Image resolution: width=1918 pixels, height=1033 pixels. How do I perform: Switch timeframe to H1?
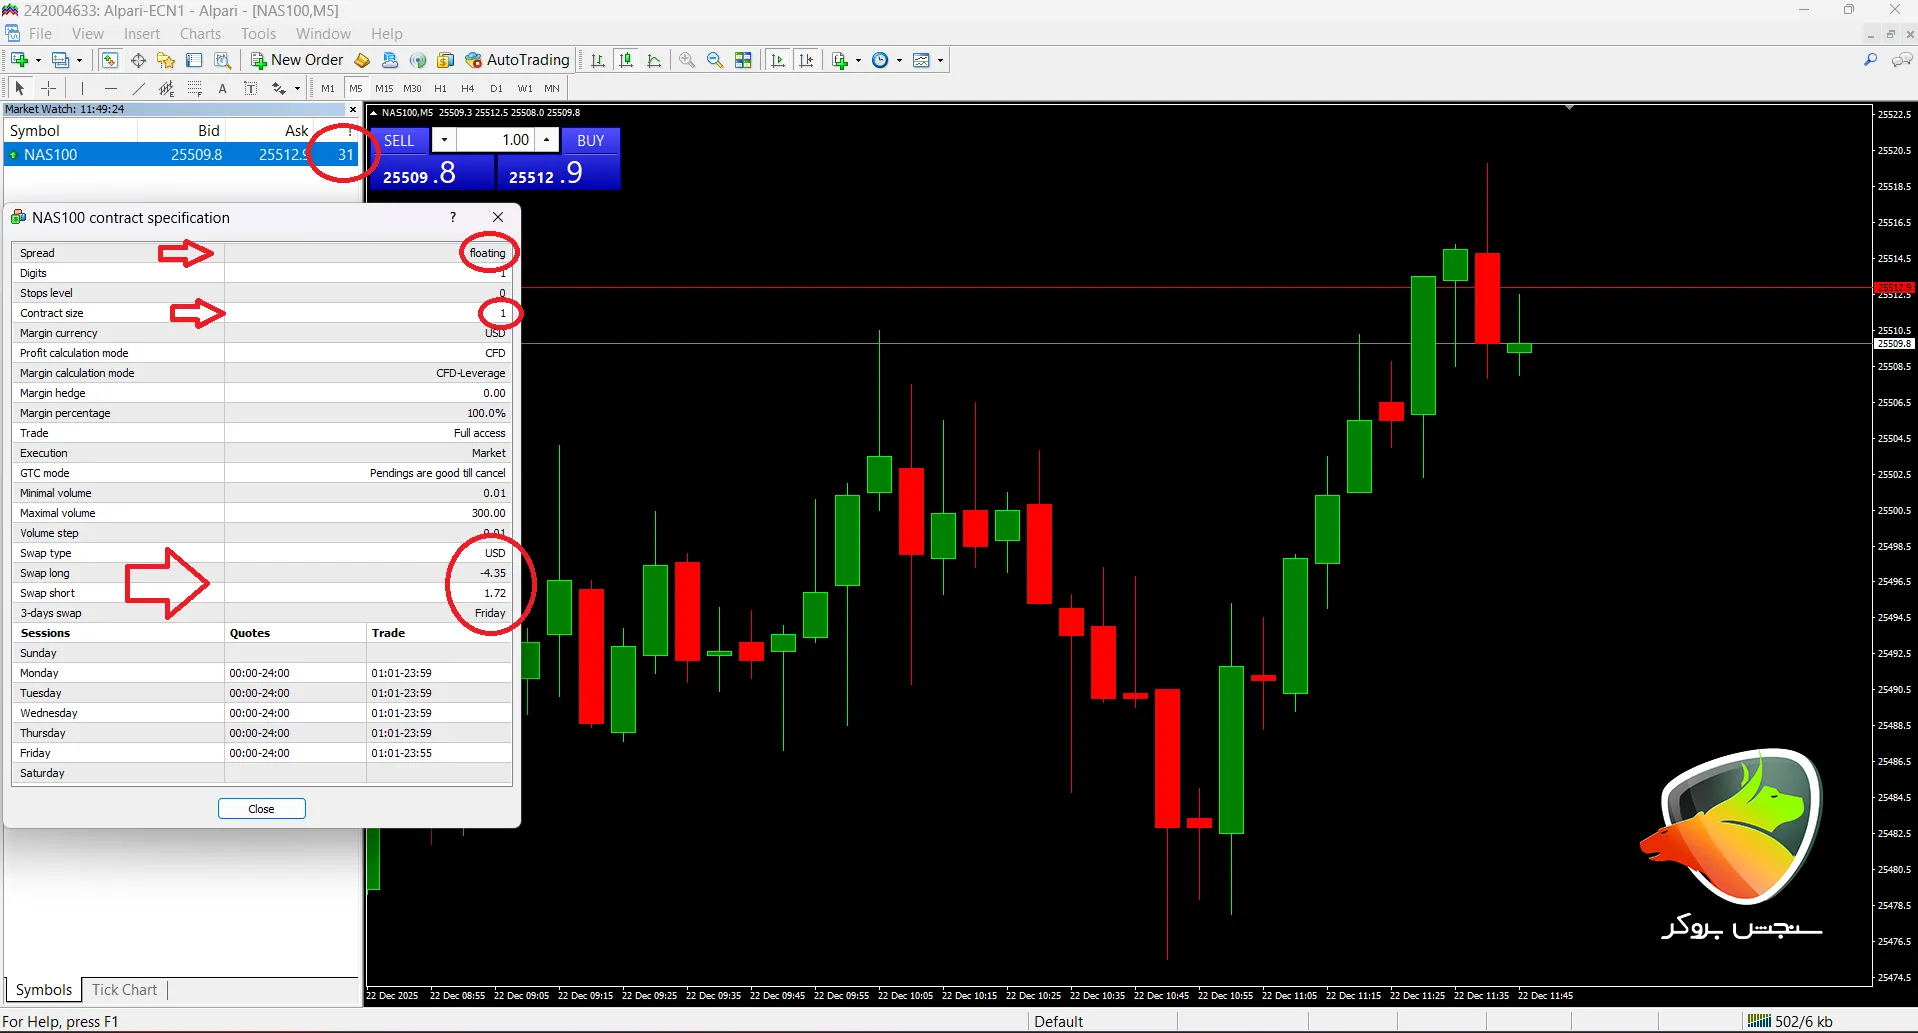click(440, 88)
